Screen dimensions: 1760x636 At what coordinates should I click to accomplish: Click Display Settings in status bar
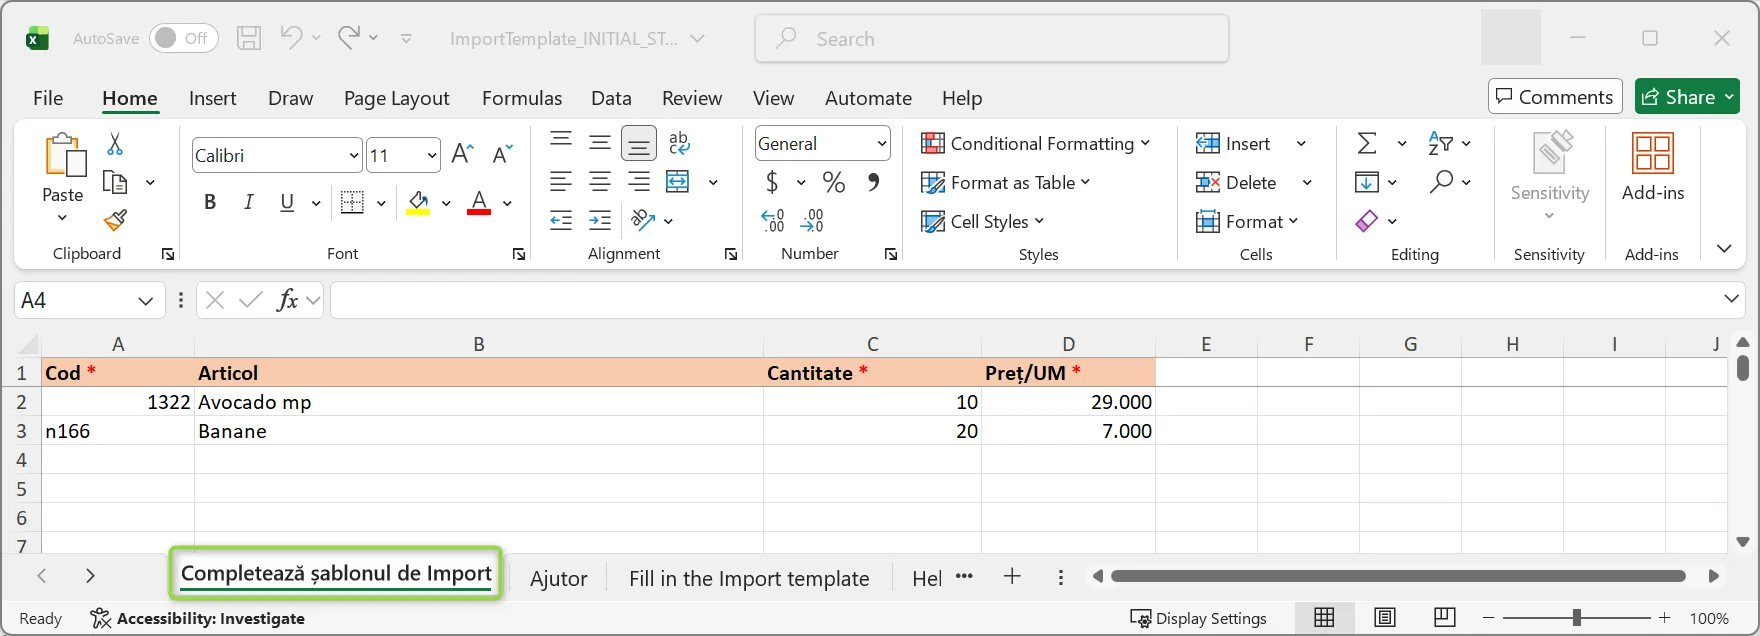click(x=1198, y=618)
